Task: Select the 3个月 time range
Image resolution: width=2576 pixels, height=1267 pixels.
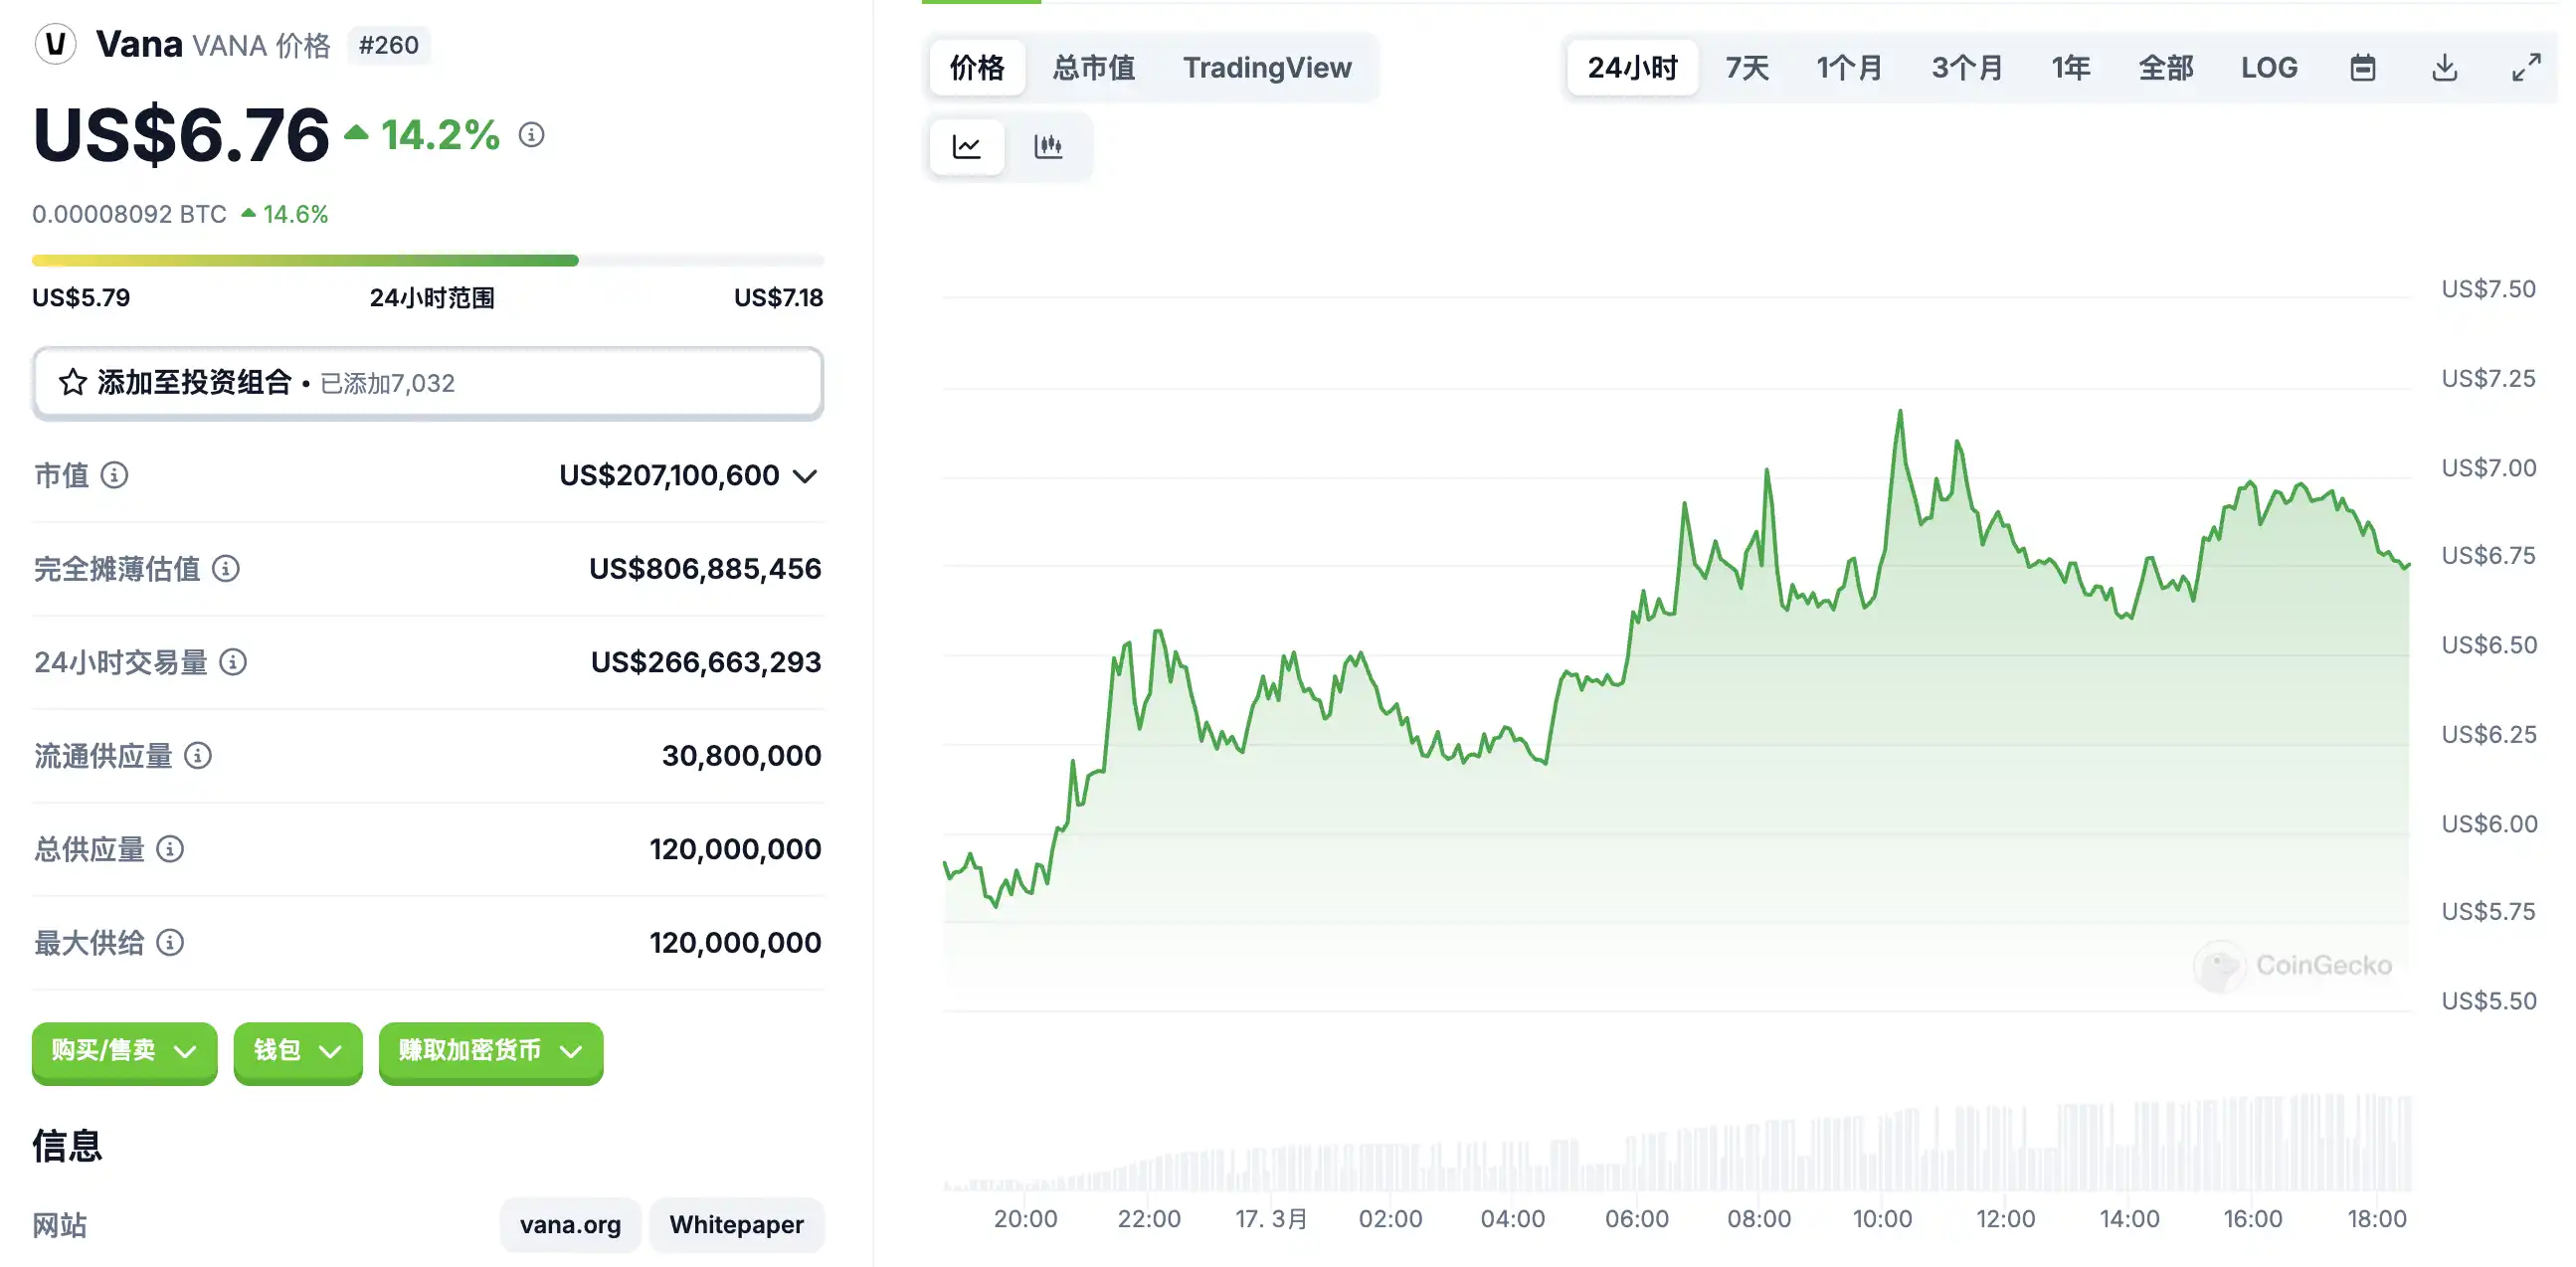Action: pos(1967,68)
